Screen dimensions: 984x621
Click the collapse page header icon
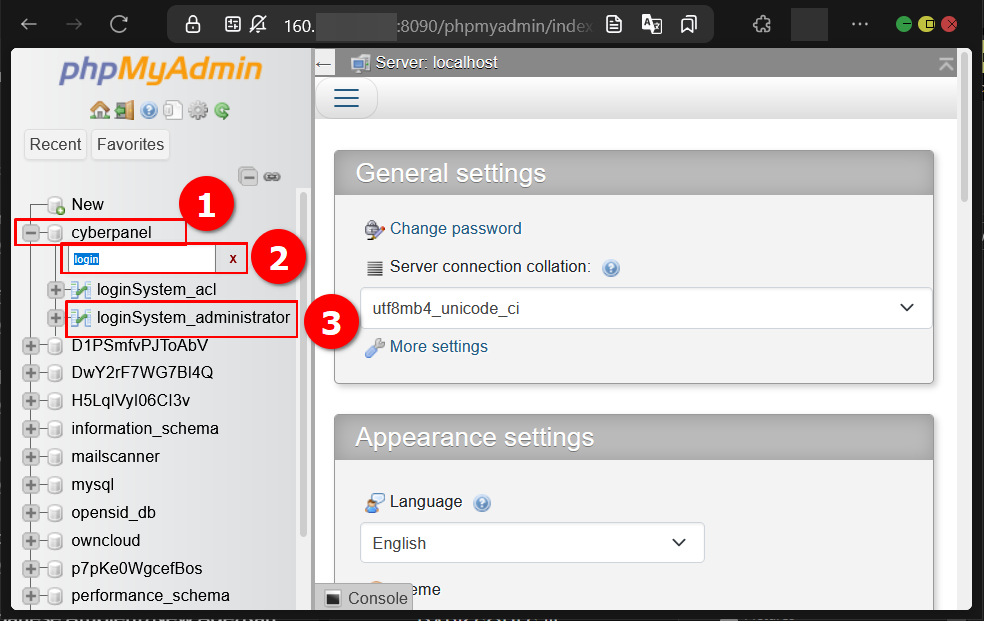tap(946, 63)
